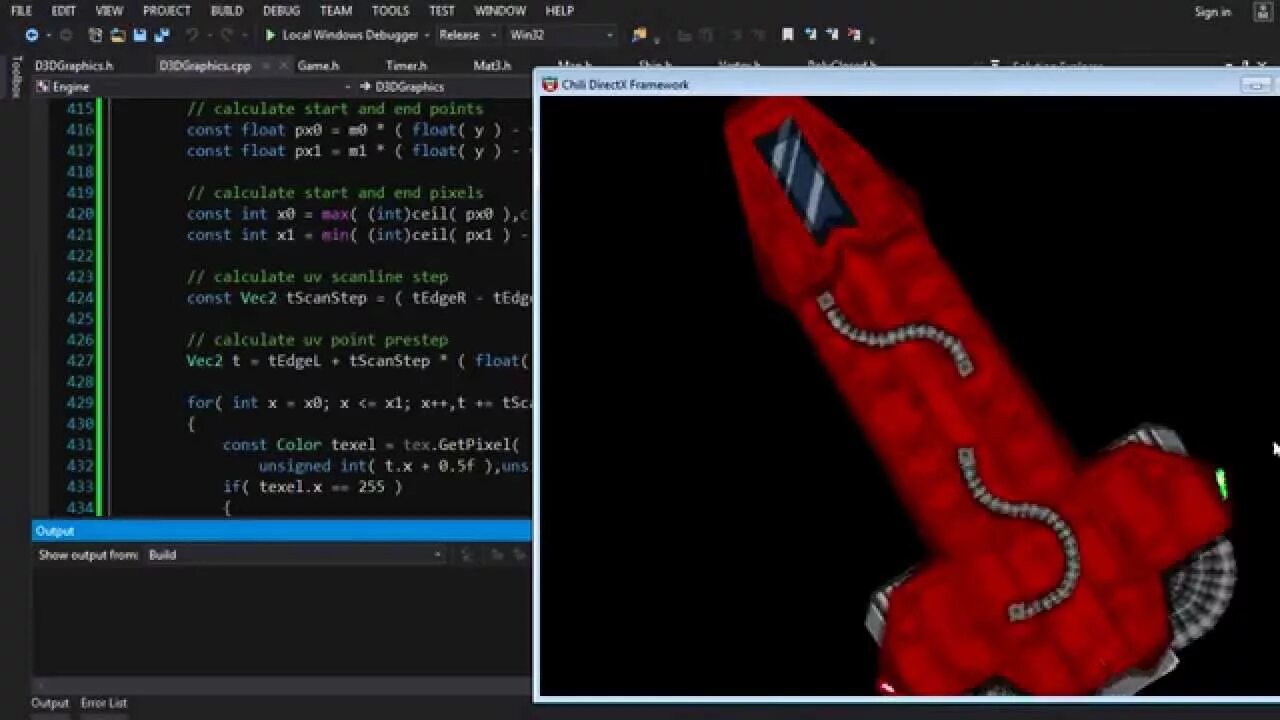Switch to the Game.h tab

pyautogui.click(x=318, y=66)
